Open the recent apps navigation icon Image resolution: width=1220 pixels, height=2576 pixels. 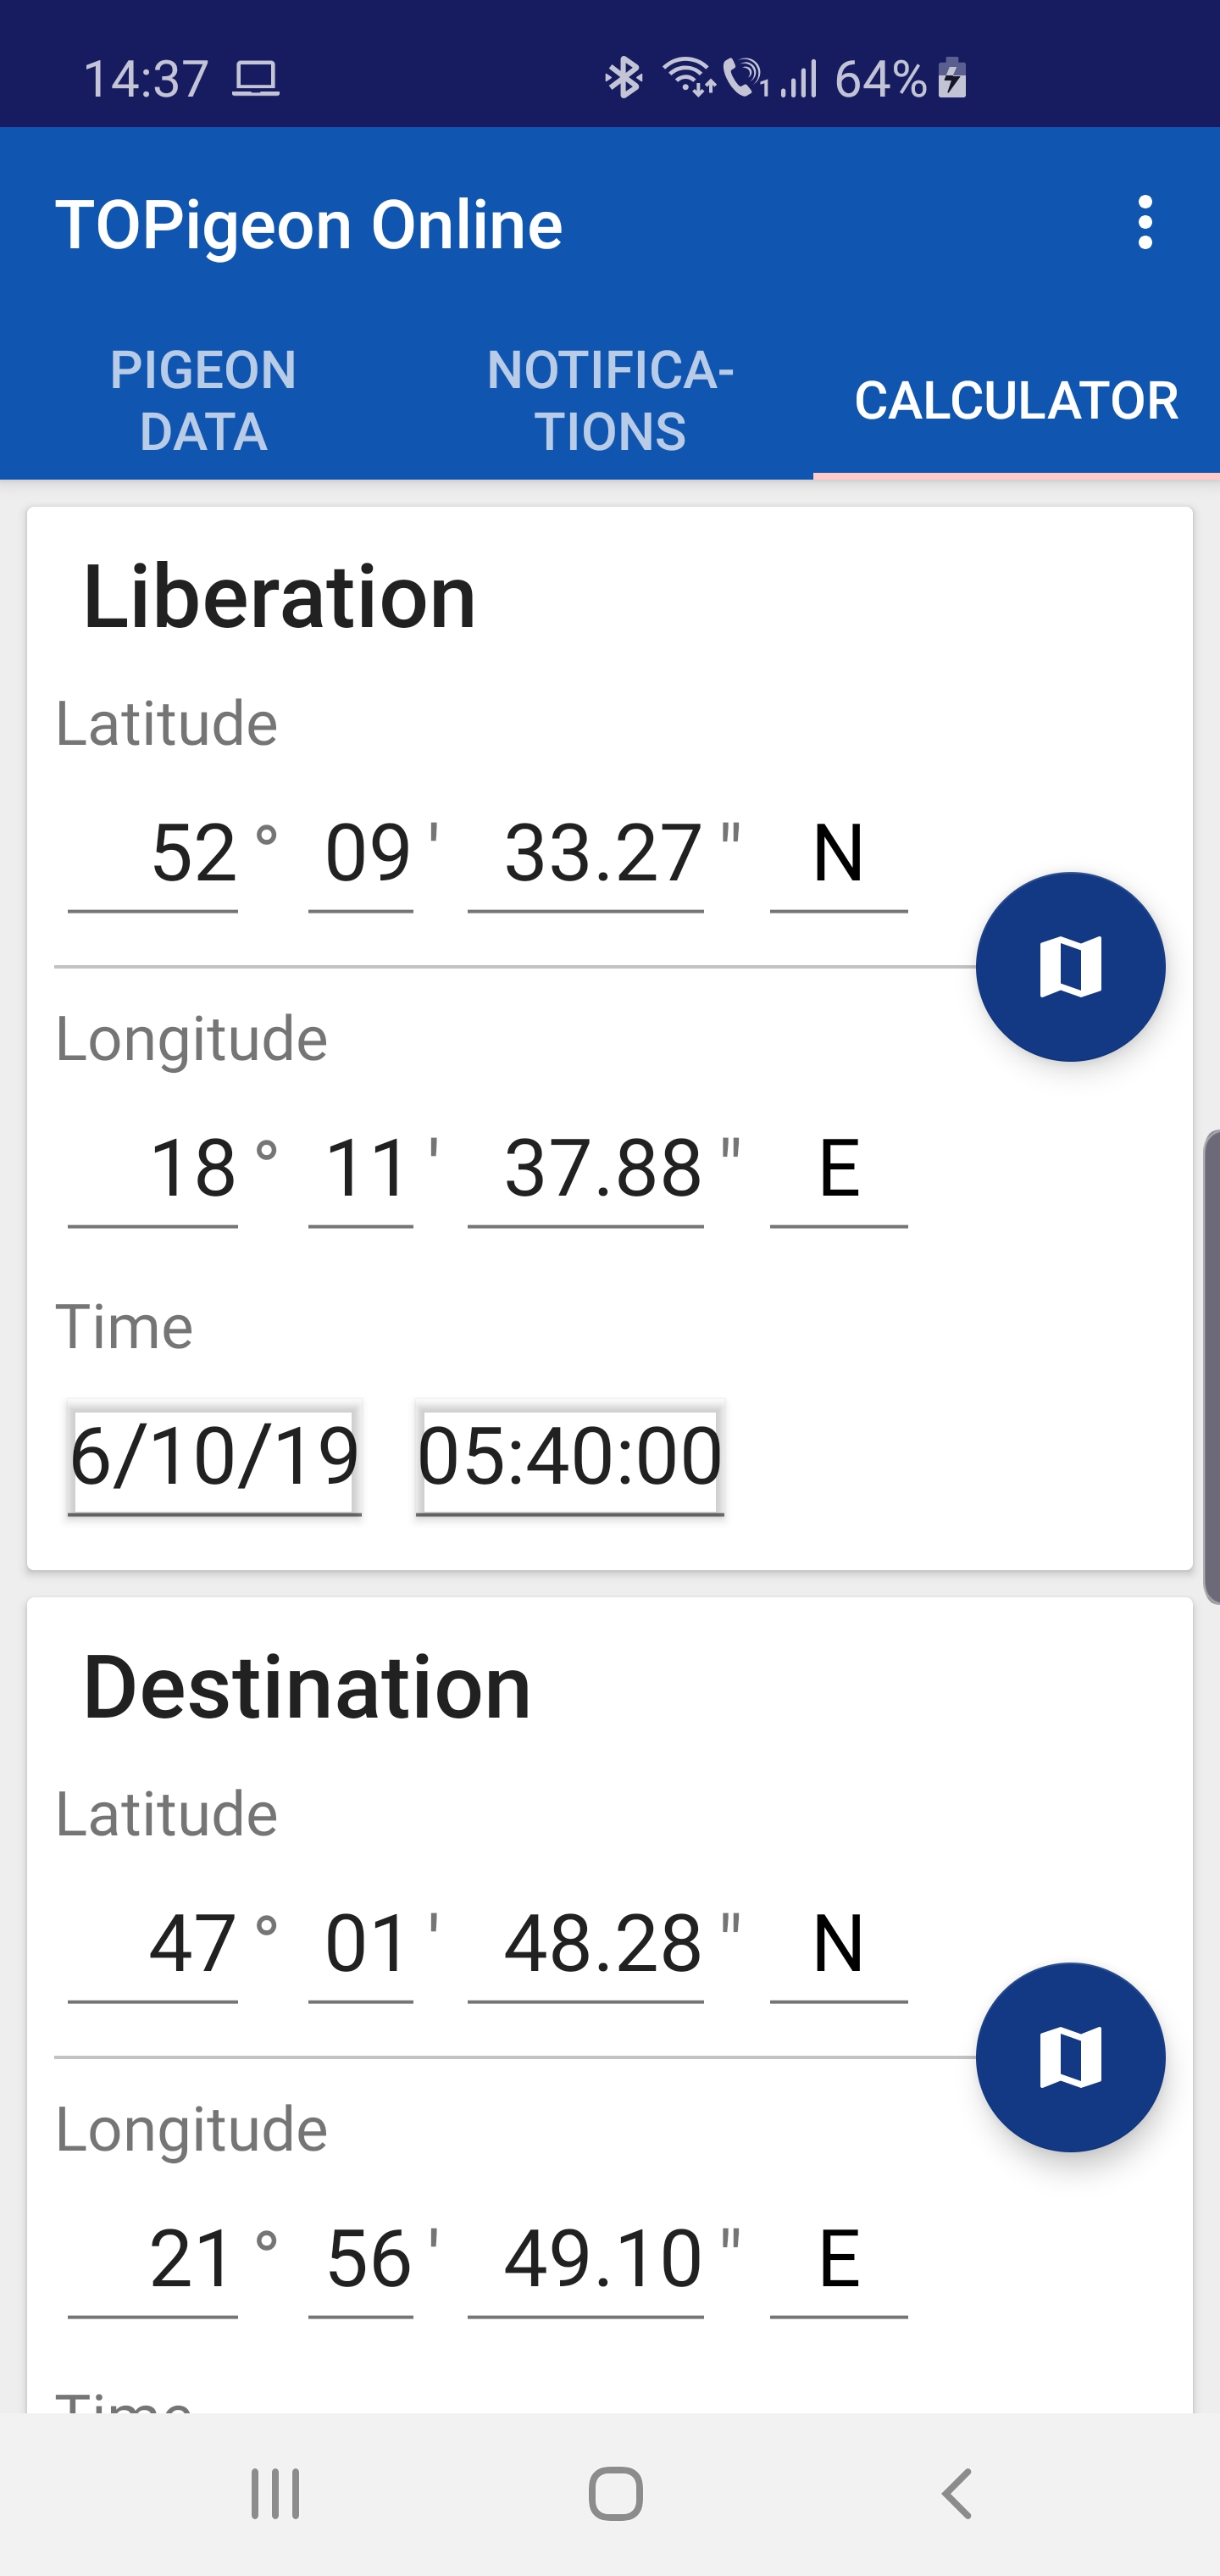275,2493
